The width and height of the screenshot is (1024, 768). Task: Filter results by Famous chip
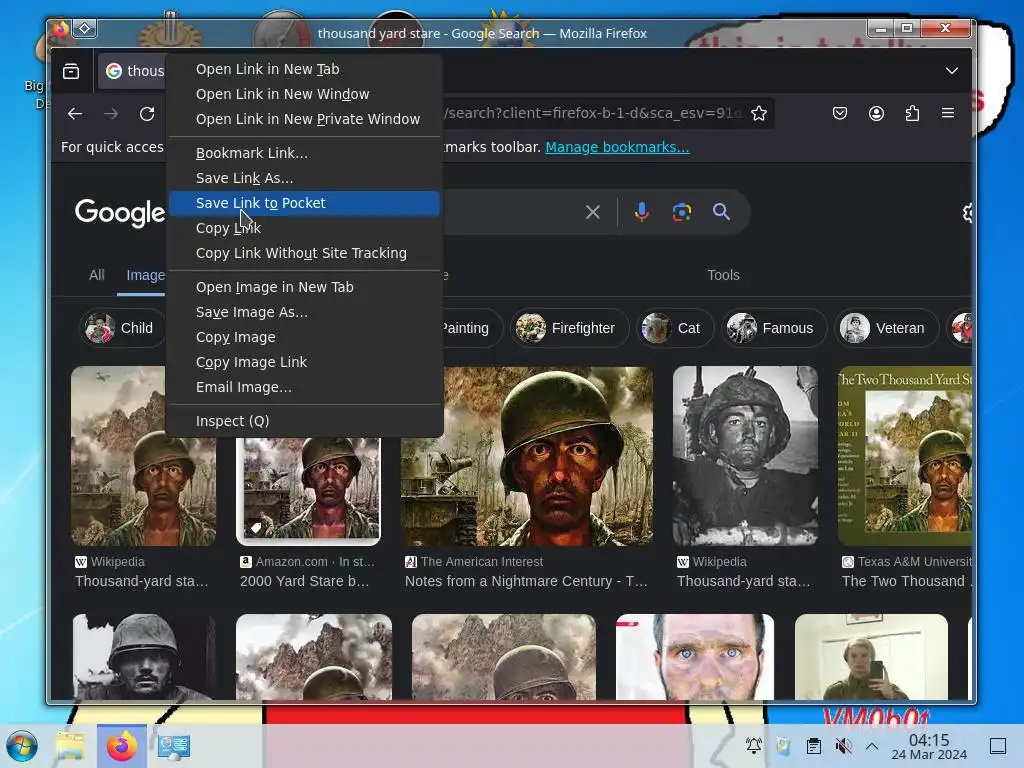(x=774, y=328)
